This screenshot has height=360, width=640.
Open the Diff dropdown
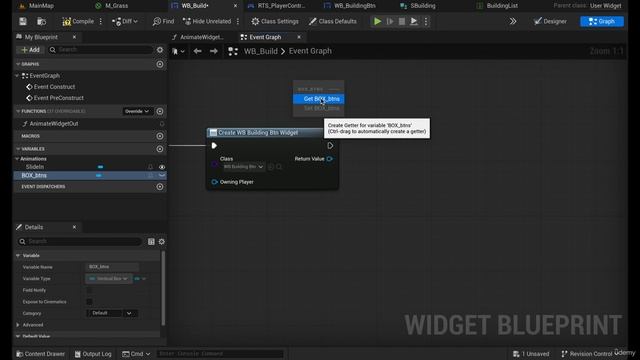click(125, 21)
